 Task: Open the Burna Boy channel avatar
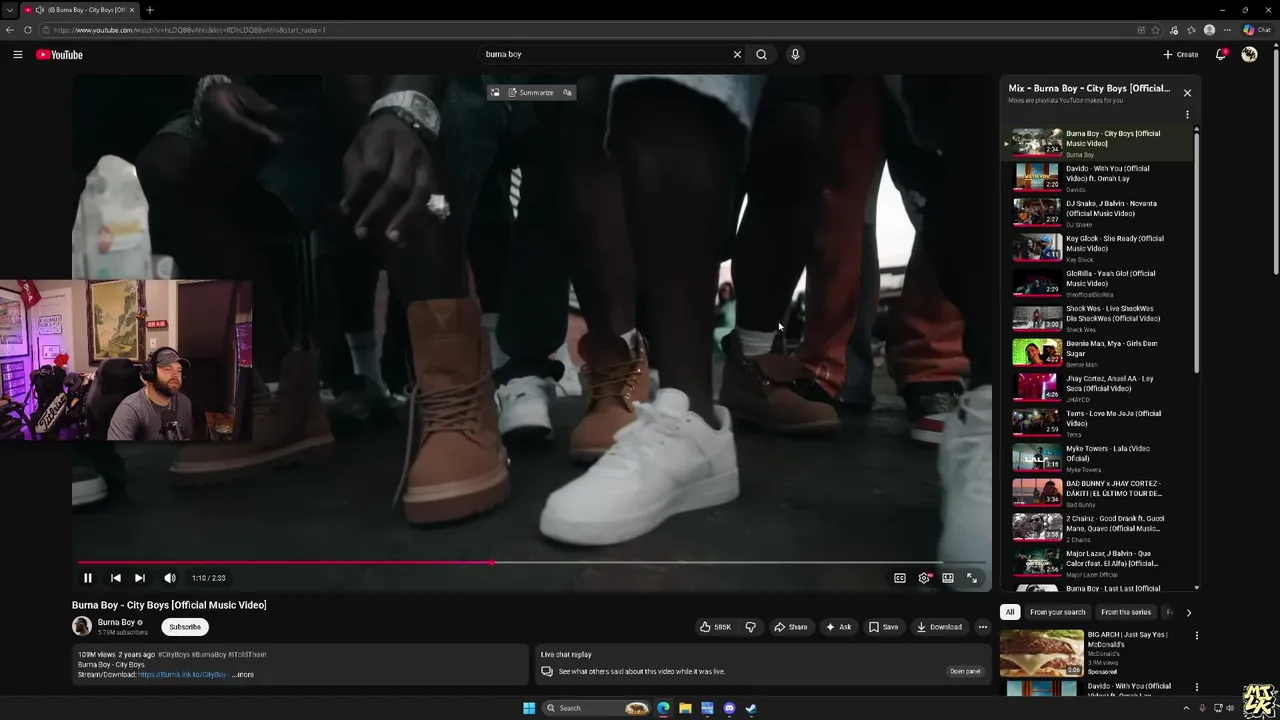tap(82, 627)
